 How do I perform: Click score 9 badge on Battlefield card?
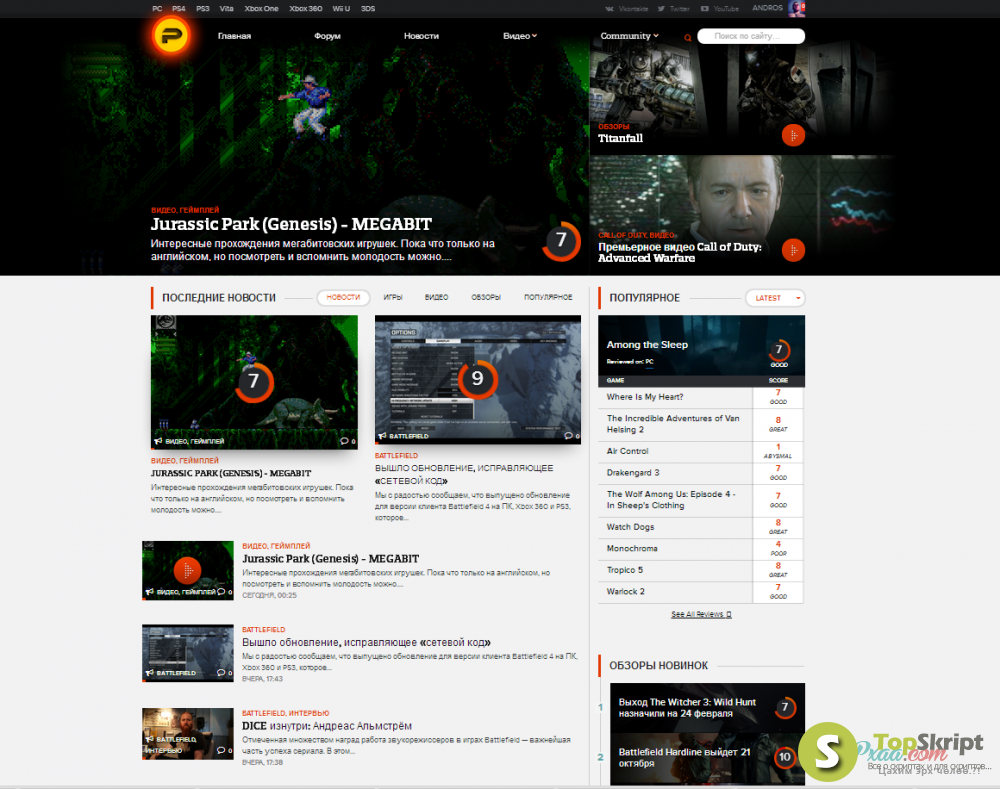pyautogui.click(x=478, y=380)
